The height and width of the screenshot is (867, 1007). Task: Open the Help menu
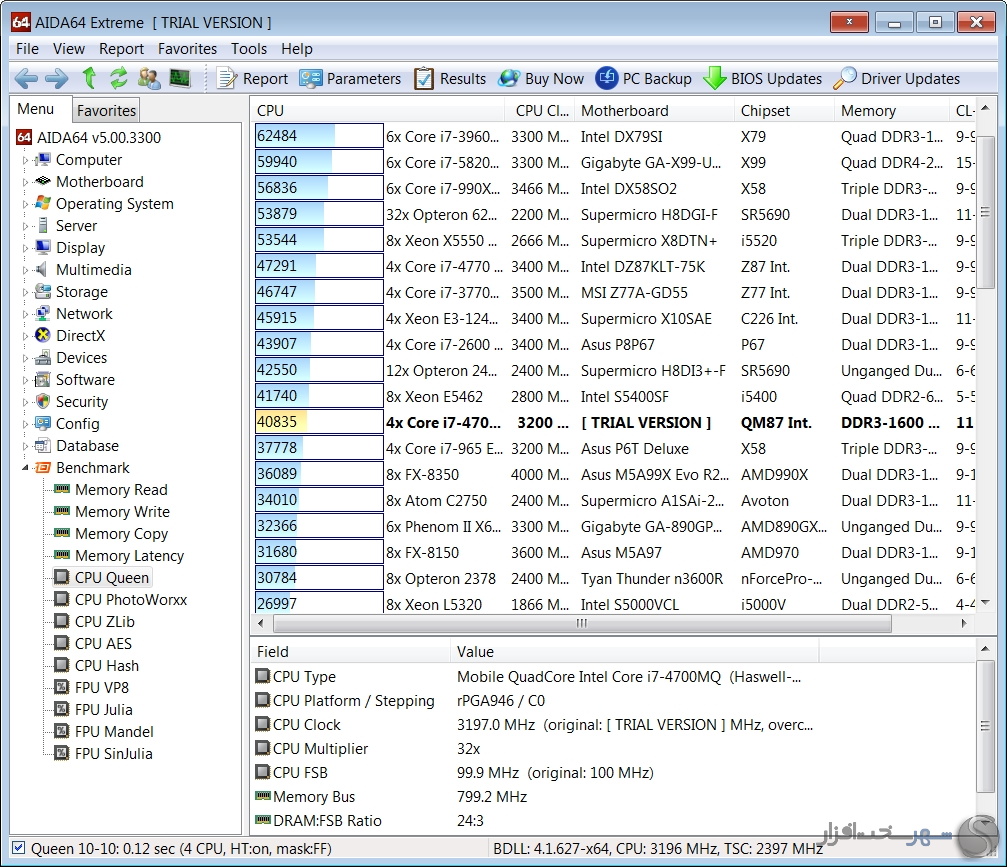297,49
